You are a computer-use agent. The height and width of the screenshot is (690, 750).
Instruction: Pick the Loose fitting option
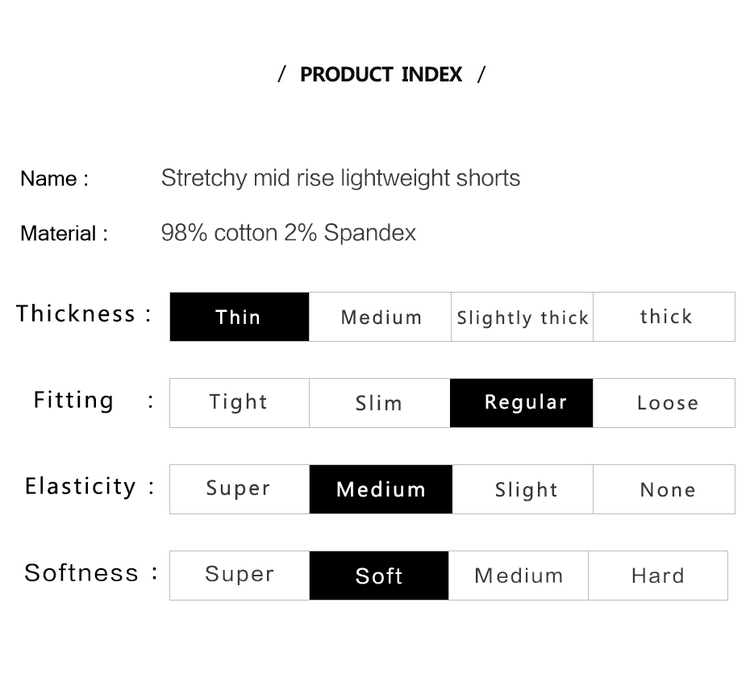coord(664,403)
